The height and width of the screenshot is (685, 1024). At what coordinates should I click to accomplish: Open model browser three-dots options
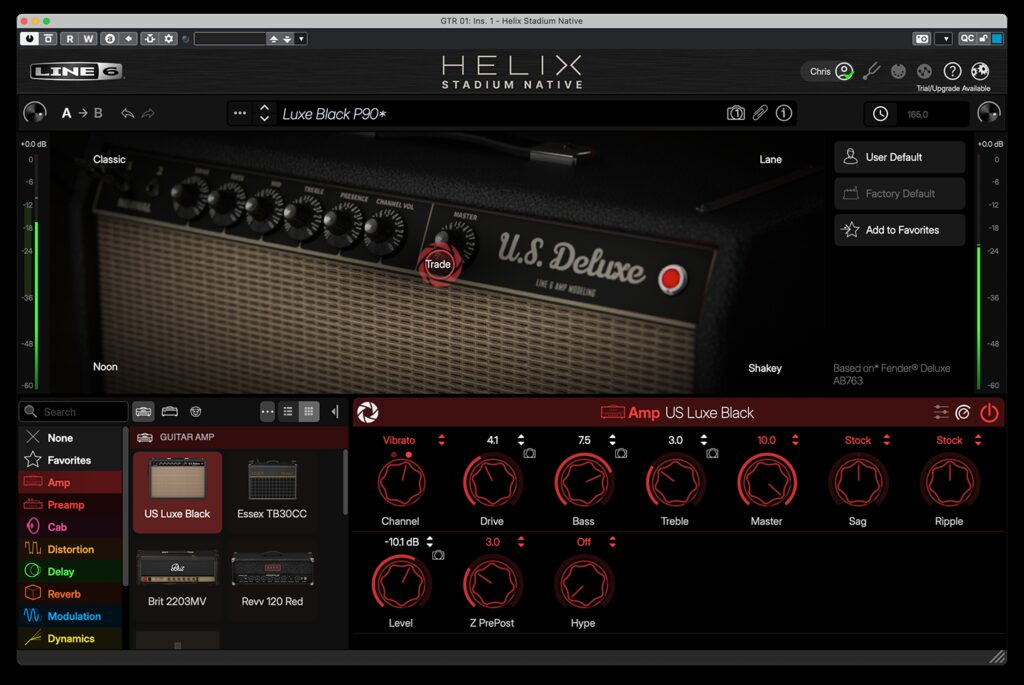[x=267, y=411]
